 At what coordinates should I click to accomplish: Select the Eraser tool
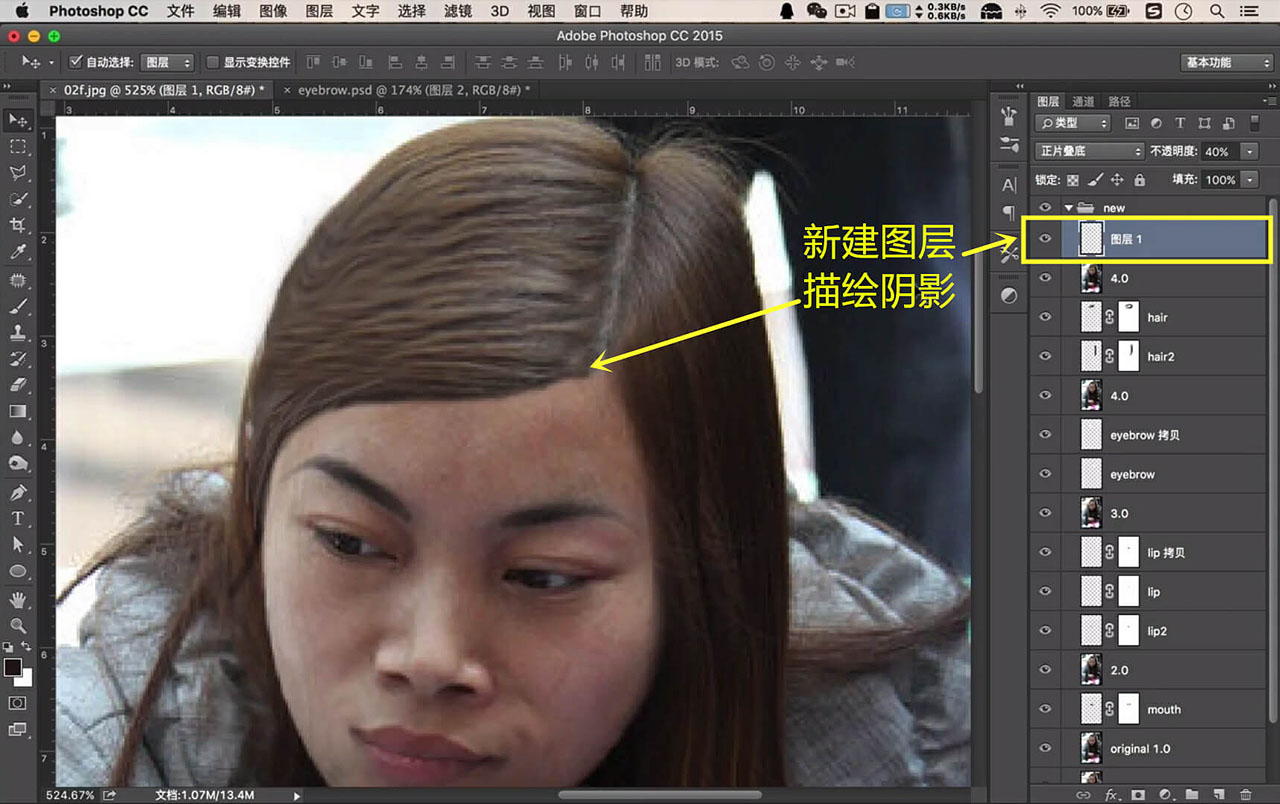click(18, 385)
